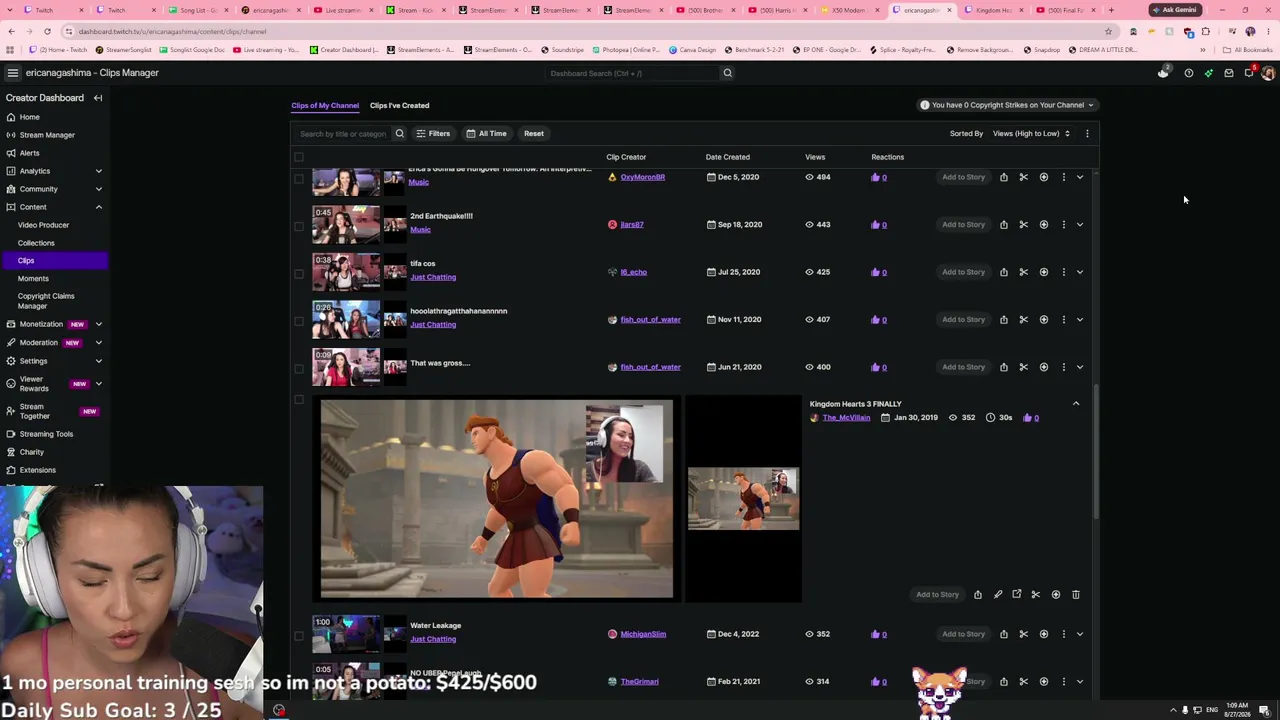Open the Views (High to Low) sort dropdown
This screenshot has height=720, width=1280.
(1031, 133)
